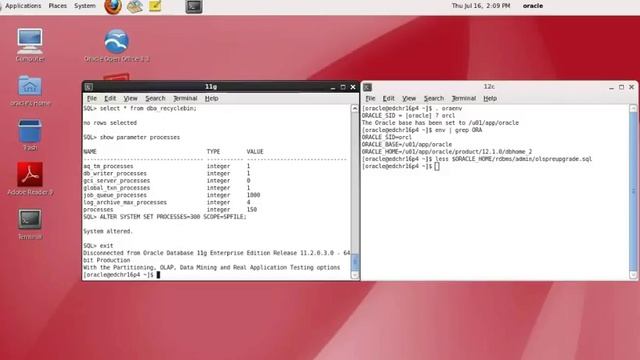This screenshot has height=360, width=640.
Task: Click the 12c window title bar
Action: (x=489, y=87)
